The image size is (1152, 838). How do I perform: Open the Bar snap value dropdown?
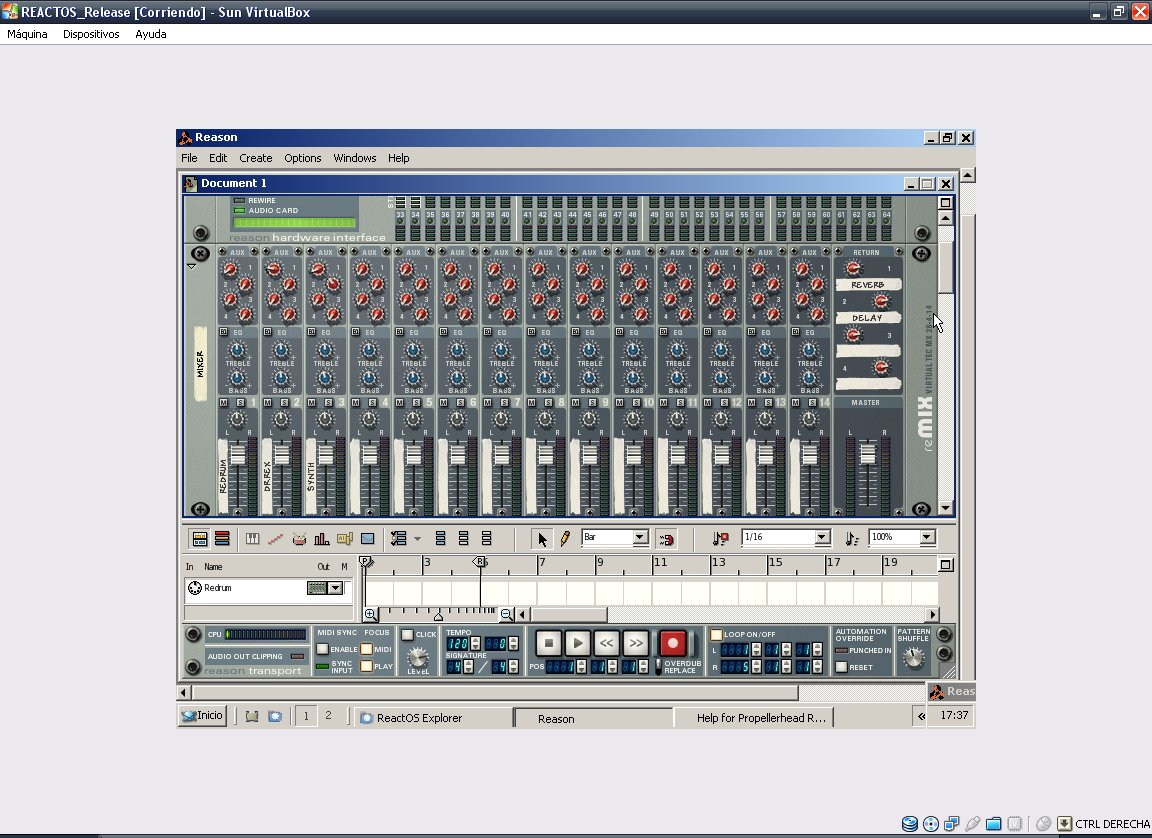click(640, 538)
